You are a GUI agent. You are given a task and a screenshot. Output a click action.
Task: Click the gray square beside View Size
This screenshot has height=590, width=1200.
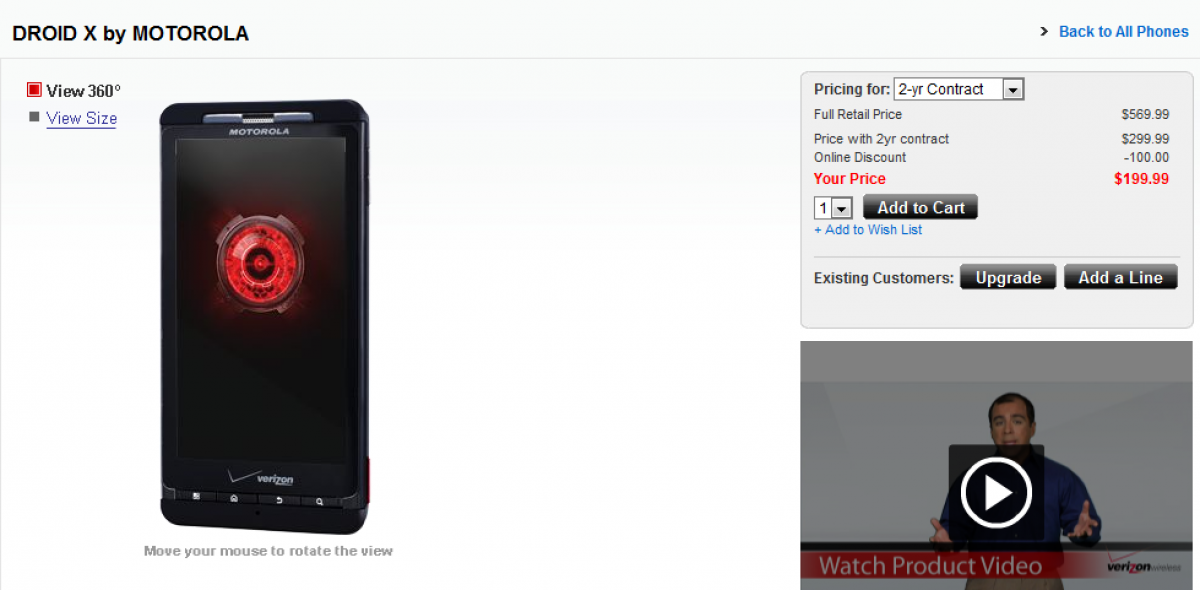tap(34, 117)
